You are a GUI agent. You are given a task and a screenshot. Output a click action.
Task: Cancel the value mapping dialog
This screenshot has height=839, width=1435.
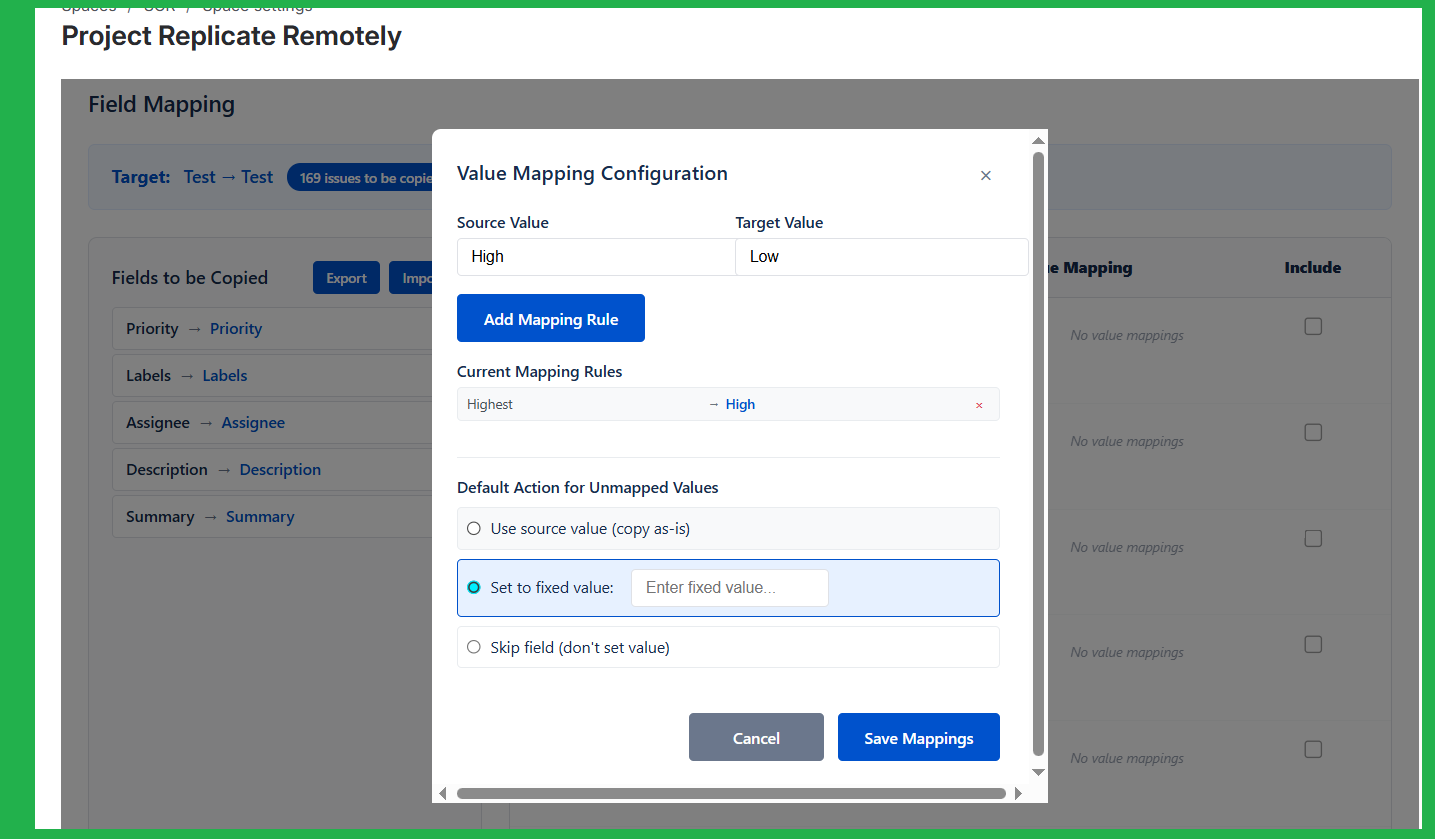(755, 738)
